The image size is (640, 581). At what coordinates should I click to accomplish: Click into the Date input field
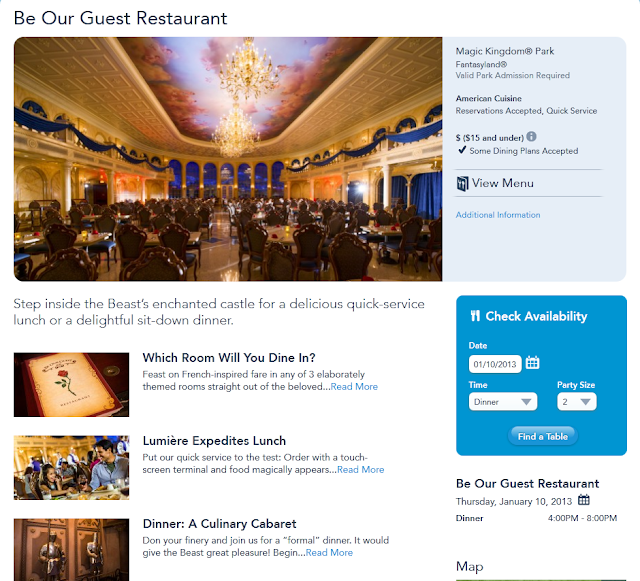point(495,364)
